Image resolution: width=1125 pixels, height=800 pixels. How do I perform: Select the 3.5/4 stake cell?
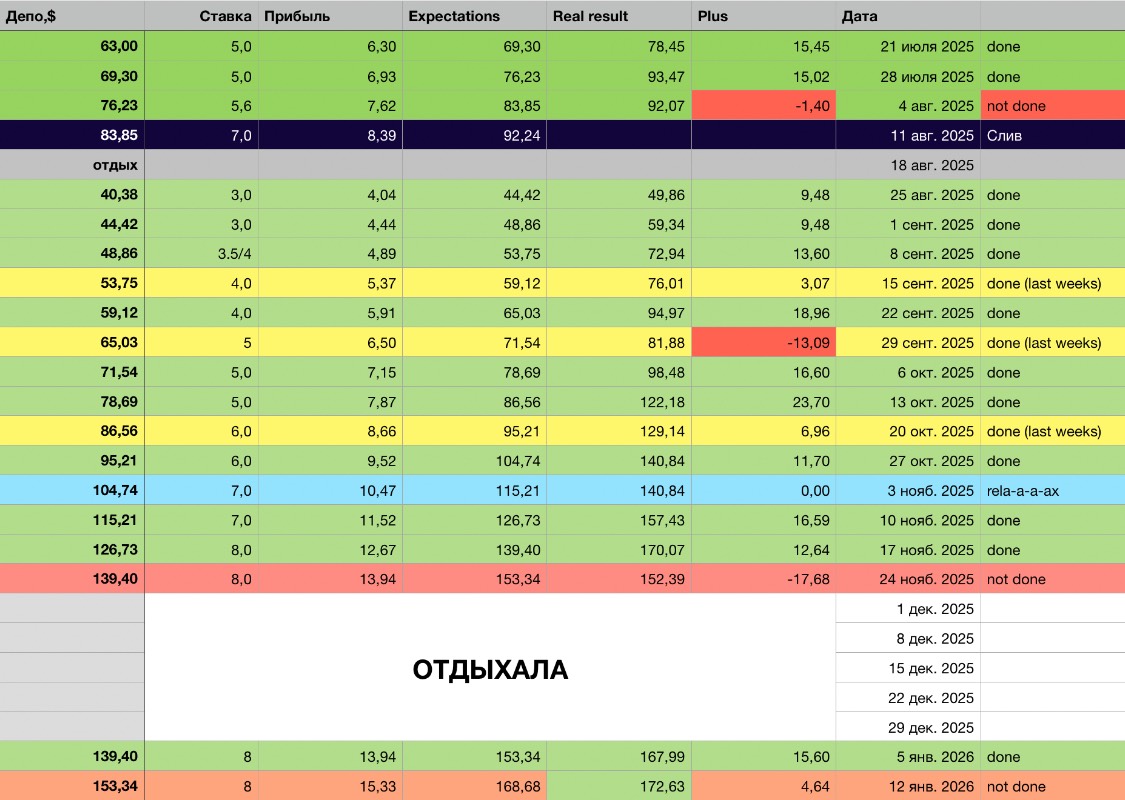pos(201,254)
